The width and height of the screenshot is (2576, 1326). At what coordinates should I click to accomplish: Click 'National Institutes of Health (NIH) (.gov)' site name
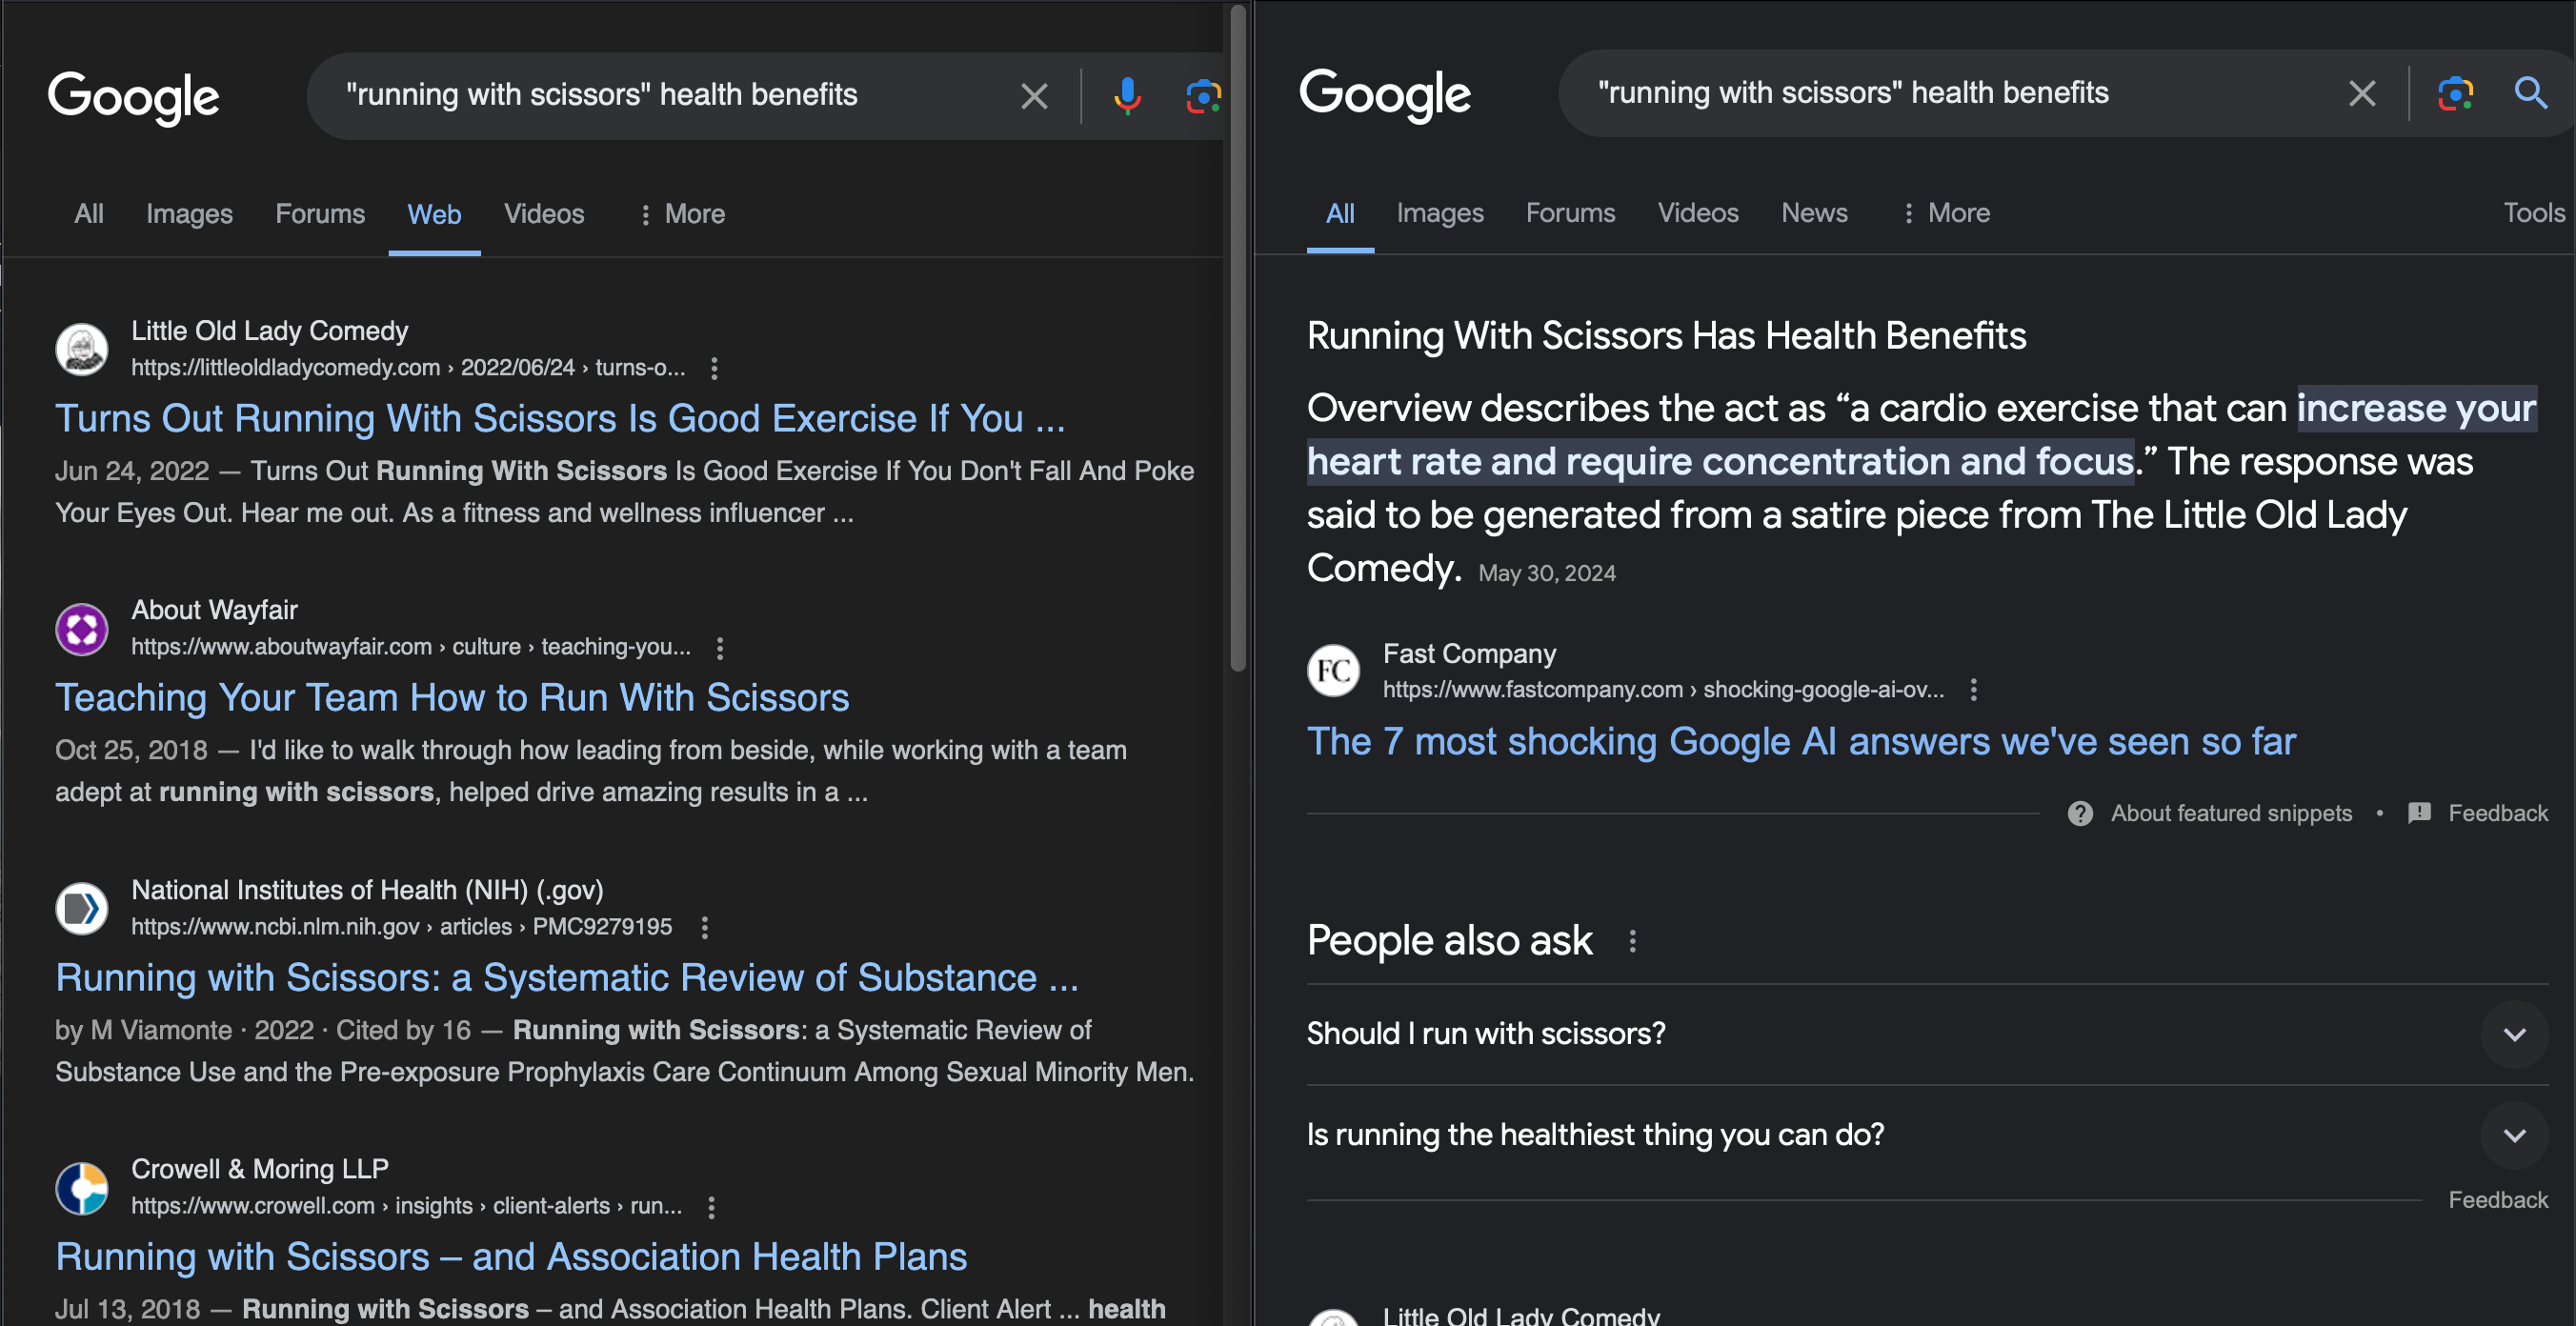[x=367, y=890]
